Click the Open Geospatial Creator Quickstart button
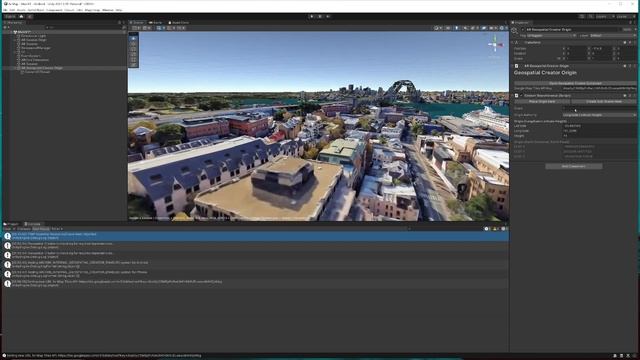640x360 pixels. point(574,83)
